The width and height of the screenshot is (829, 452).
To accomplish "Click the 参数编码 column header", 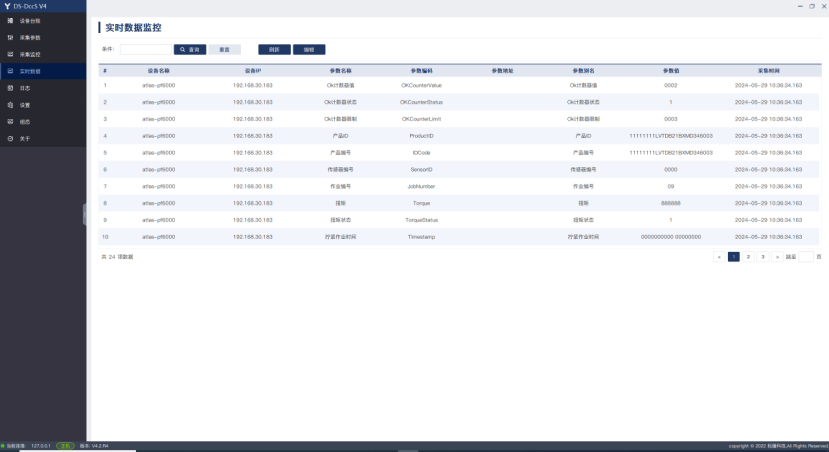I will [x=421, y=71].
